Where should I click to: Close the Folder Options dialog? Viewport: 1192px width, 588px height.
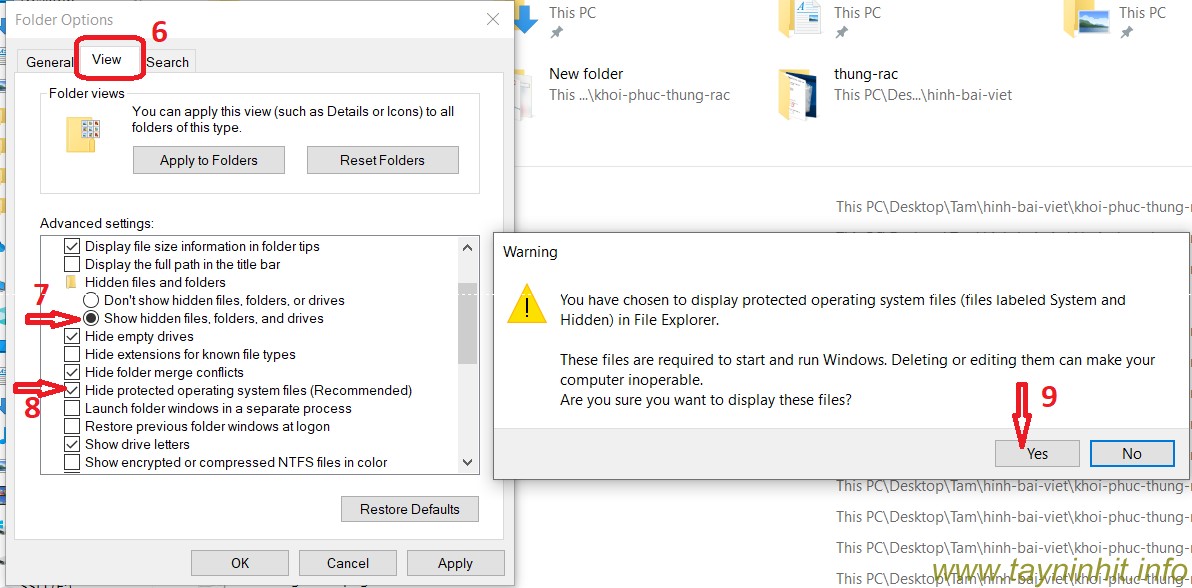(492, 19)
